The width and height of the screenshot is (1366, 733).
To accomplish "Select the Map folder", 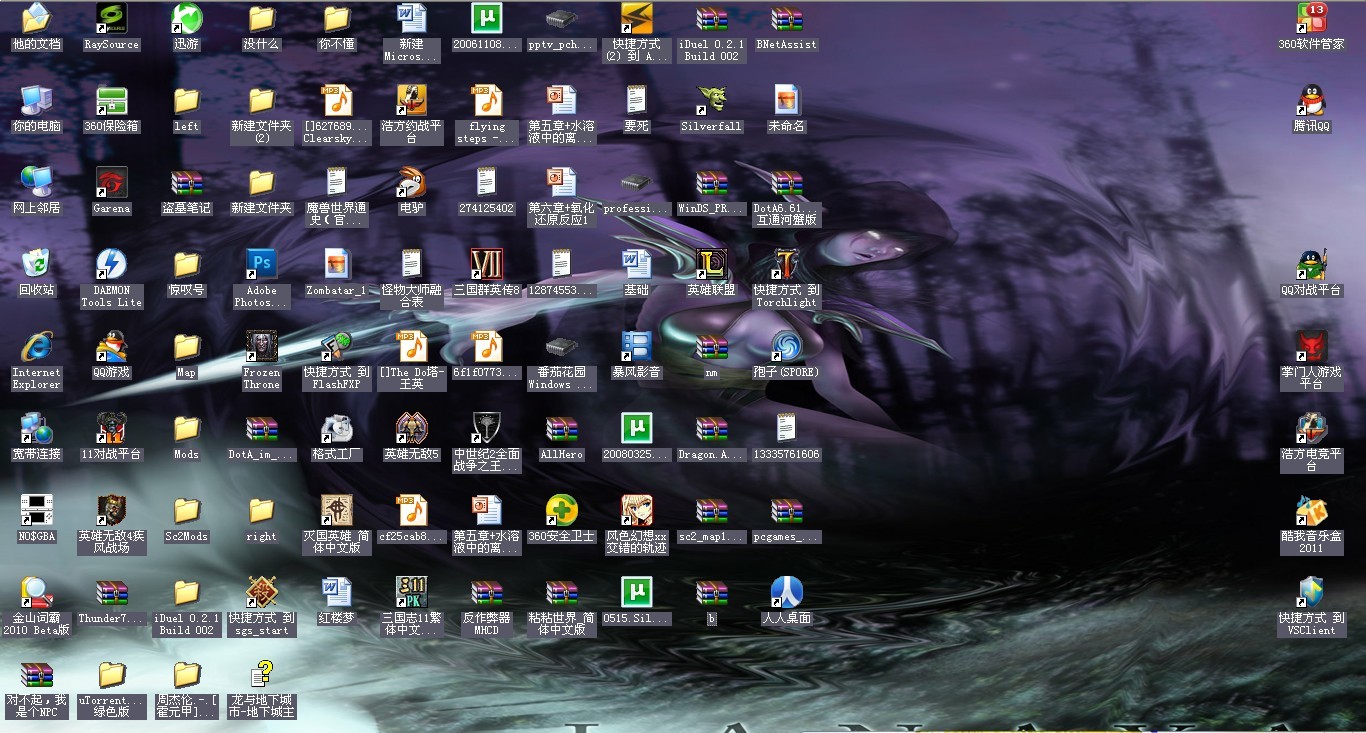I will (x=186, y=346).
